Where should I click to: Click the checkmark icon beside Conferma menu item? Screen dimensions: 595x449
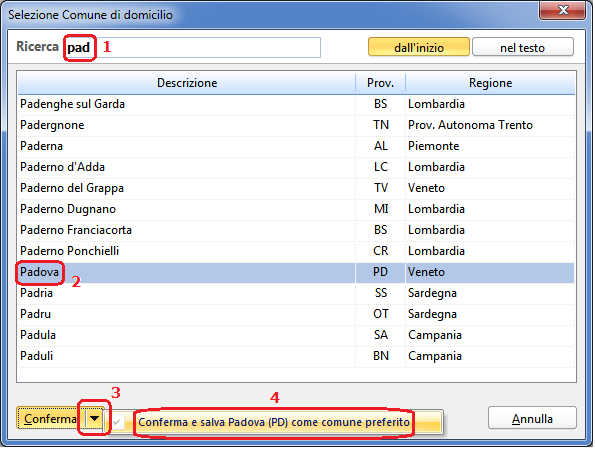[x=118, y=422]
